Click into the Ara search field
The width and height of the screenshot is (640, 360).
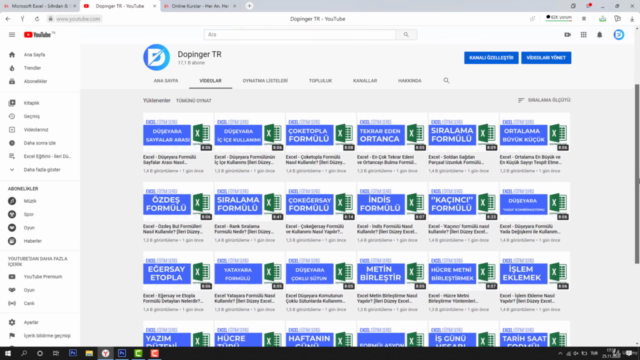tap(300, 35)
